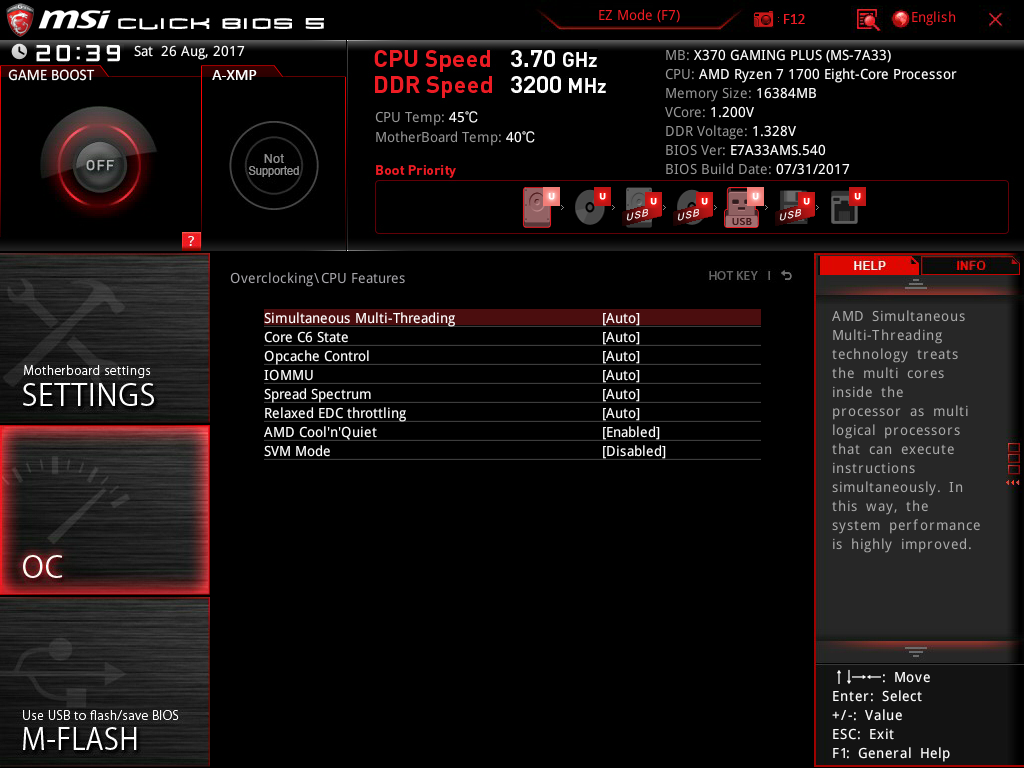
Task: Click the MSI dragon shield logo
Action: pyautogui.click(x=20, y=20)
